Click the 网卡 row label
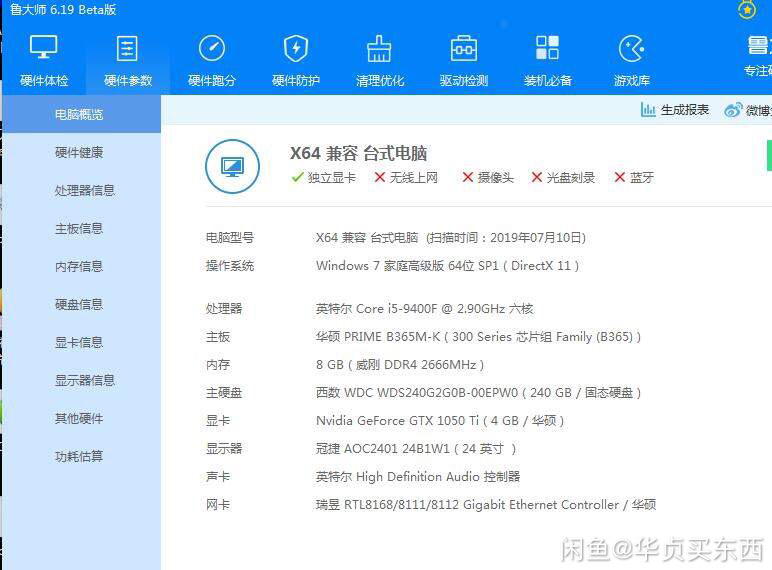772x570 pixels. [218, 505]
